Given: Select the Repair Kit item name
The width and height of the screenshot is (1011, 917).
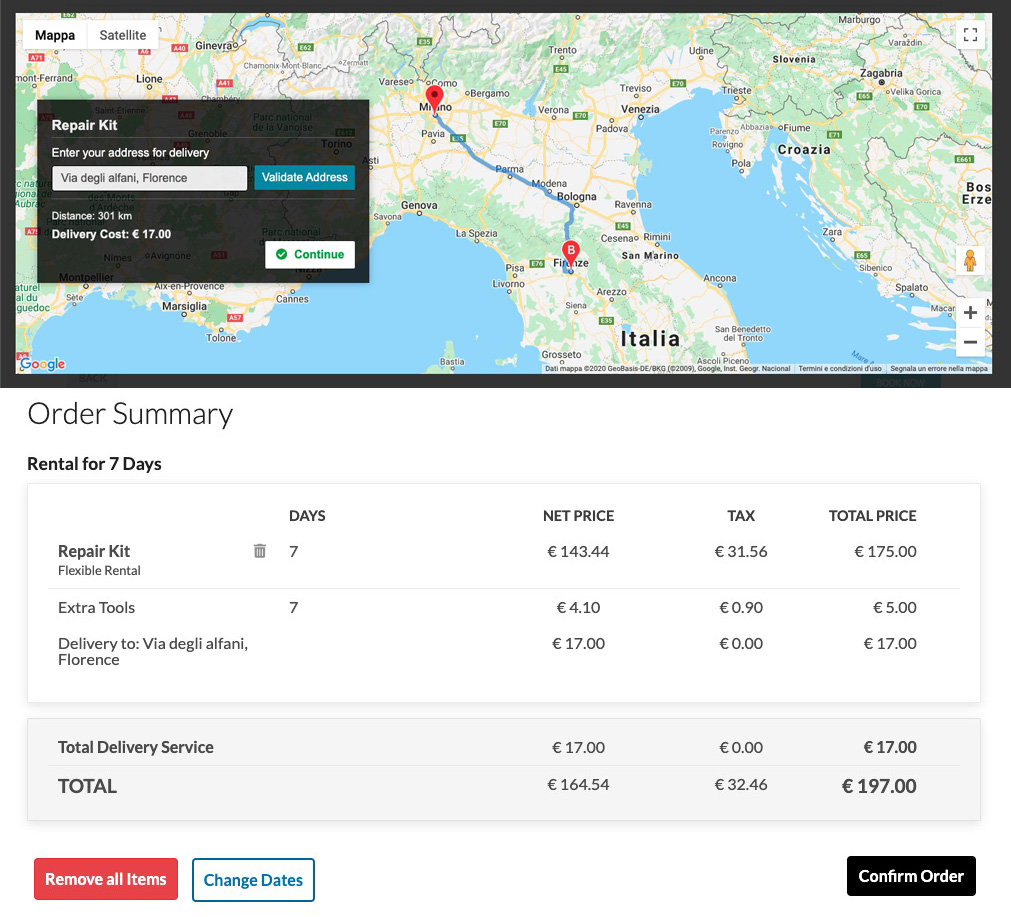Looking at the screenshot, I should coord(94,551).
